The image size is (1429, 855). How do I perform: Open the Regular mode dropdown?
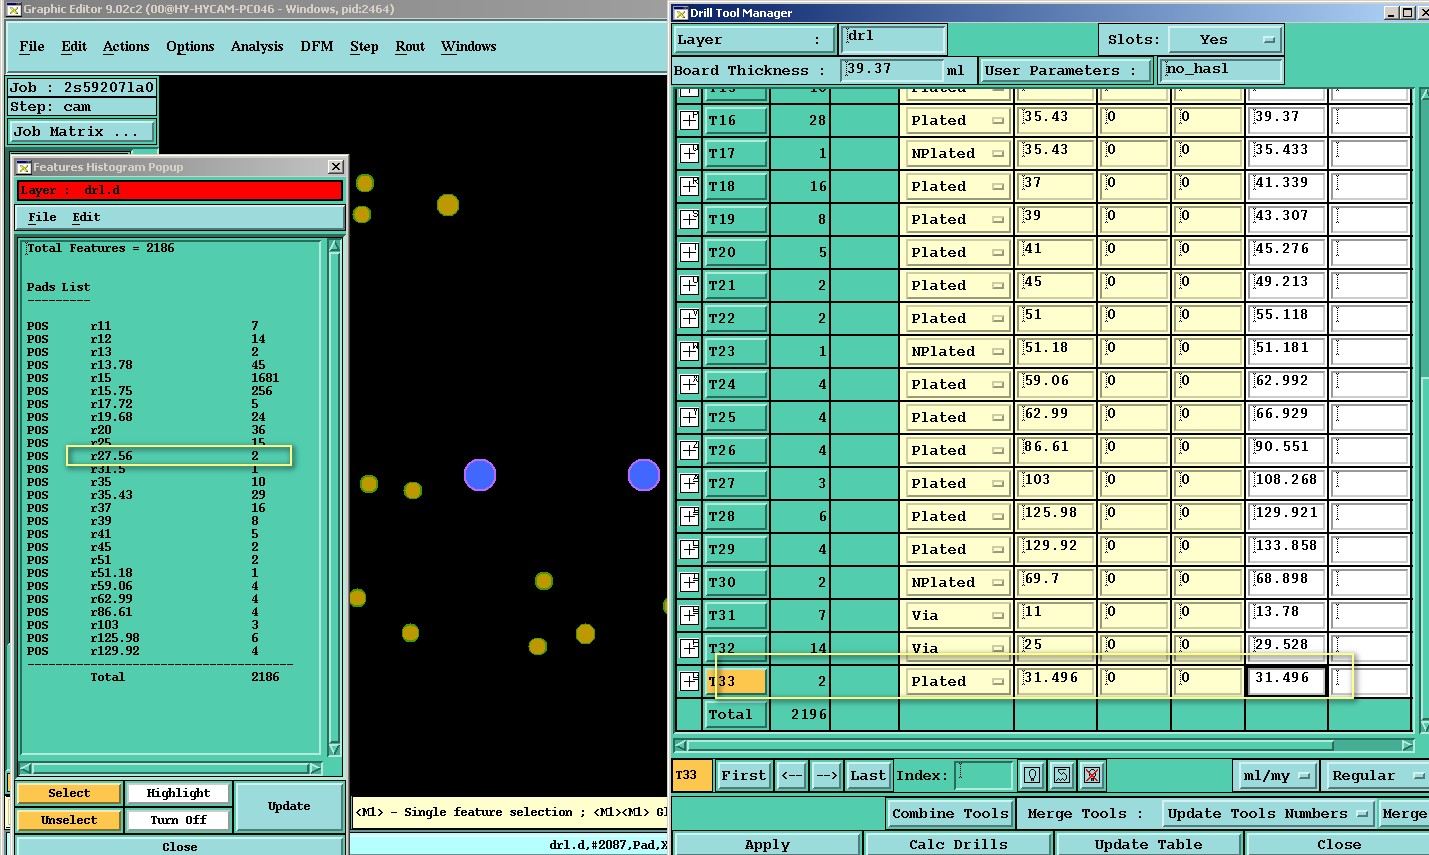(x=1376, y=775)
